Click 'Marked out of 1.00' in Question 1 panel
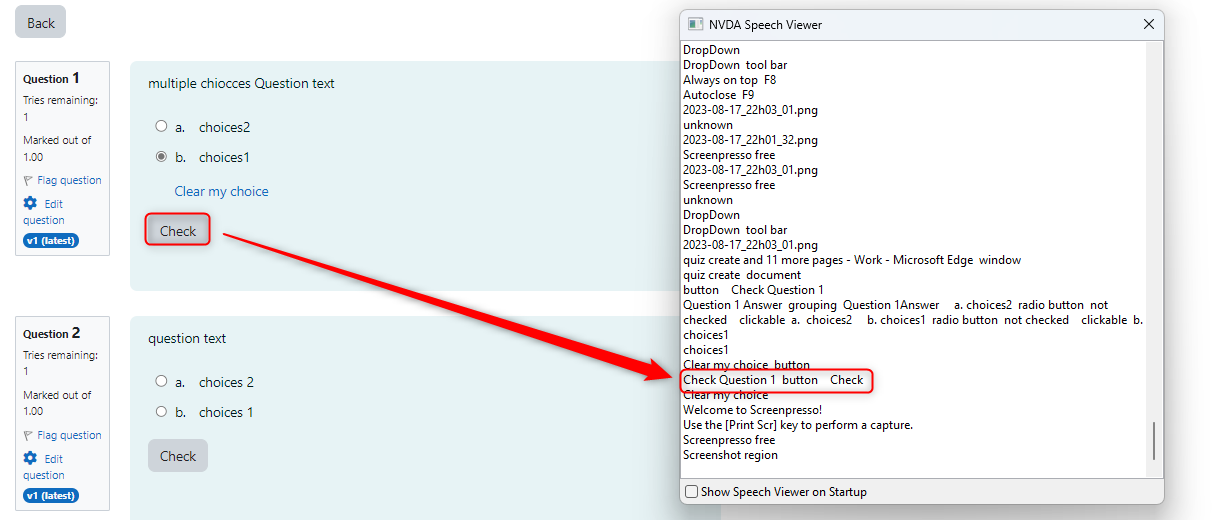Viewport: 1213px width, 520px height. click(57, 148)
